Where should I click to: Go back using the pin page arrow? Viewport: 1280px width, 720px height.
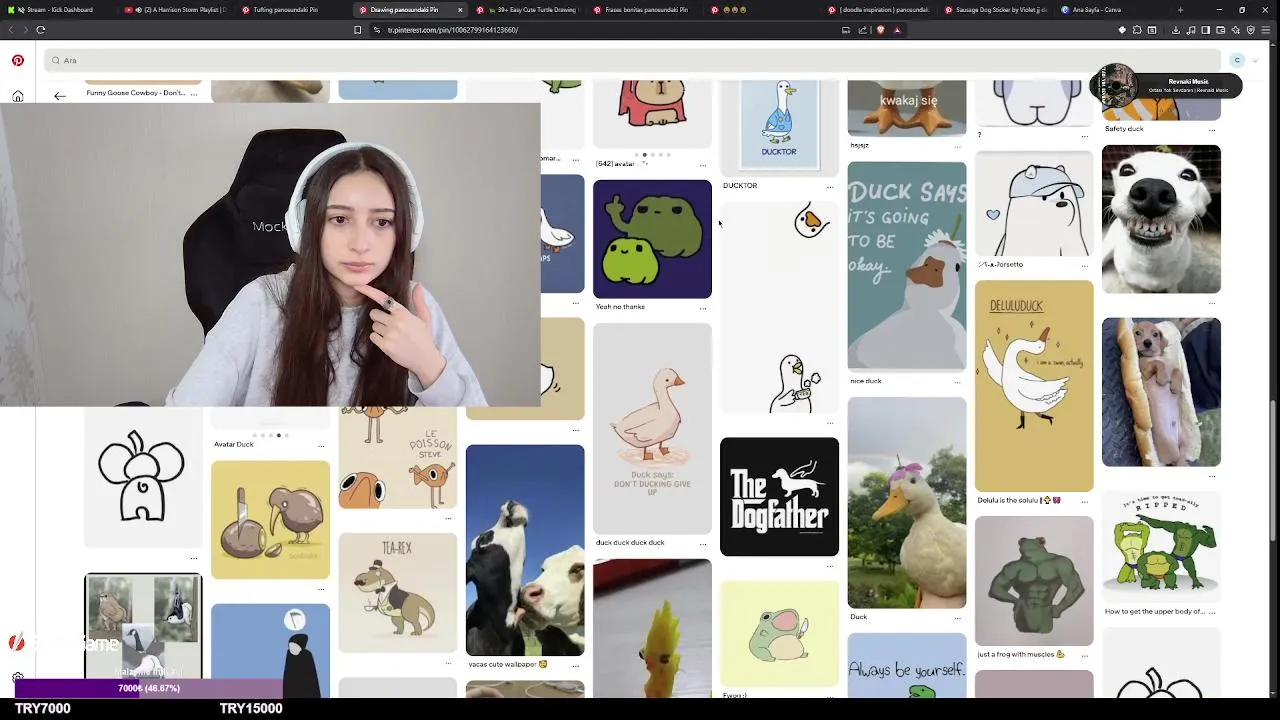tap(60, 96)
